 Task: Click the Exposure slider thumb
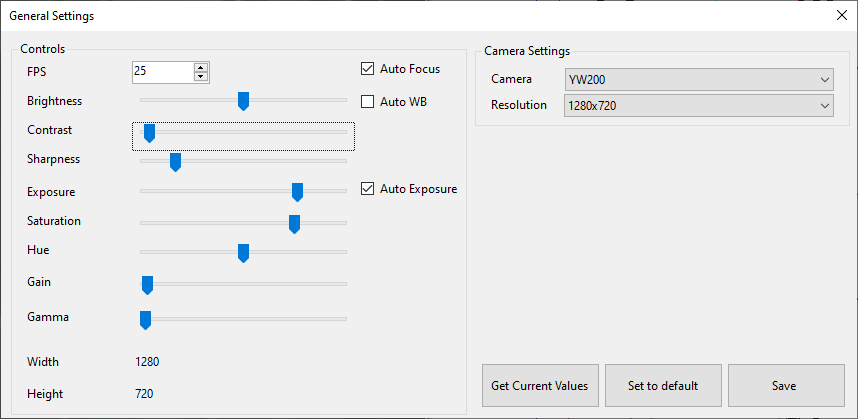coord(297,193)
